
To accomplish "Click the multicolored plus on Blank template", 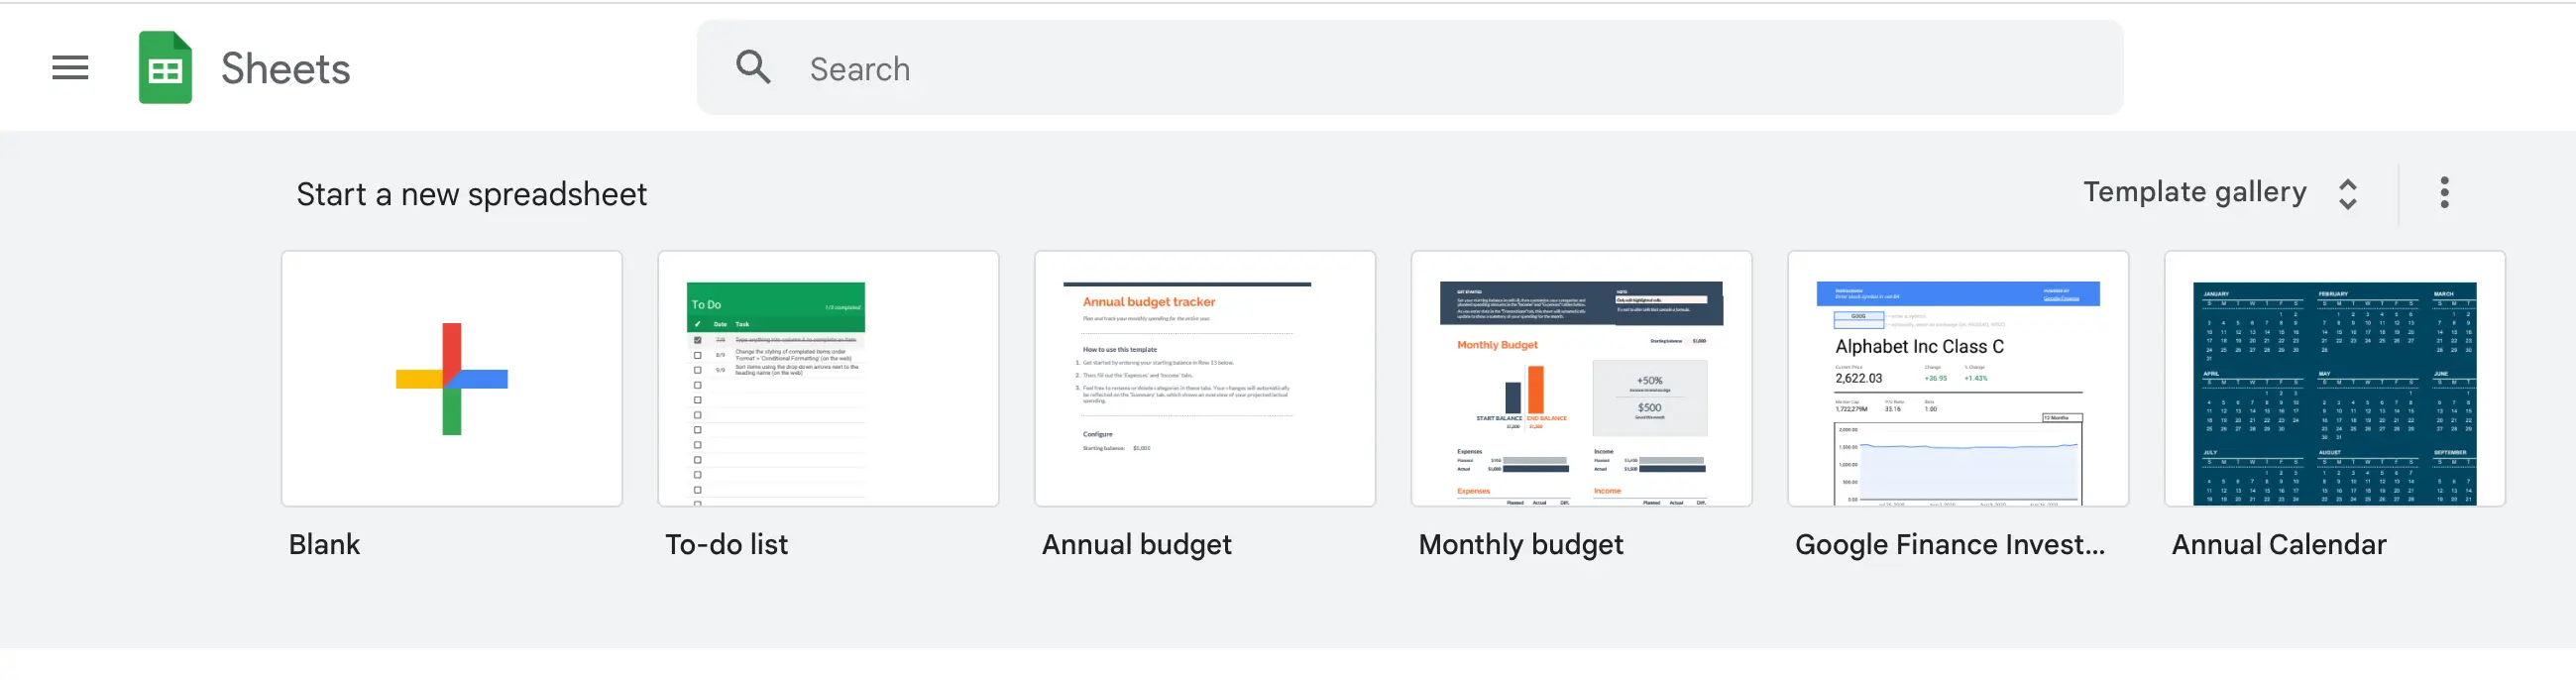I will (451, 380).
